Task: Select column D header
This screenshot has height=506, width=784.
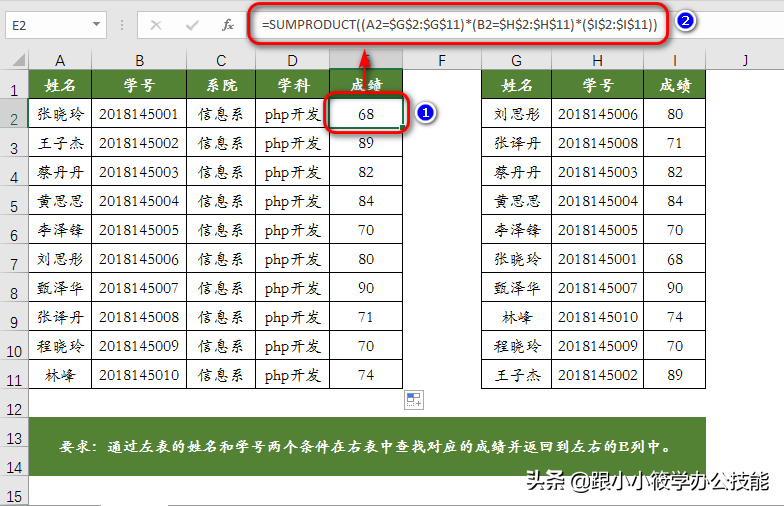Action: (292, 60)
